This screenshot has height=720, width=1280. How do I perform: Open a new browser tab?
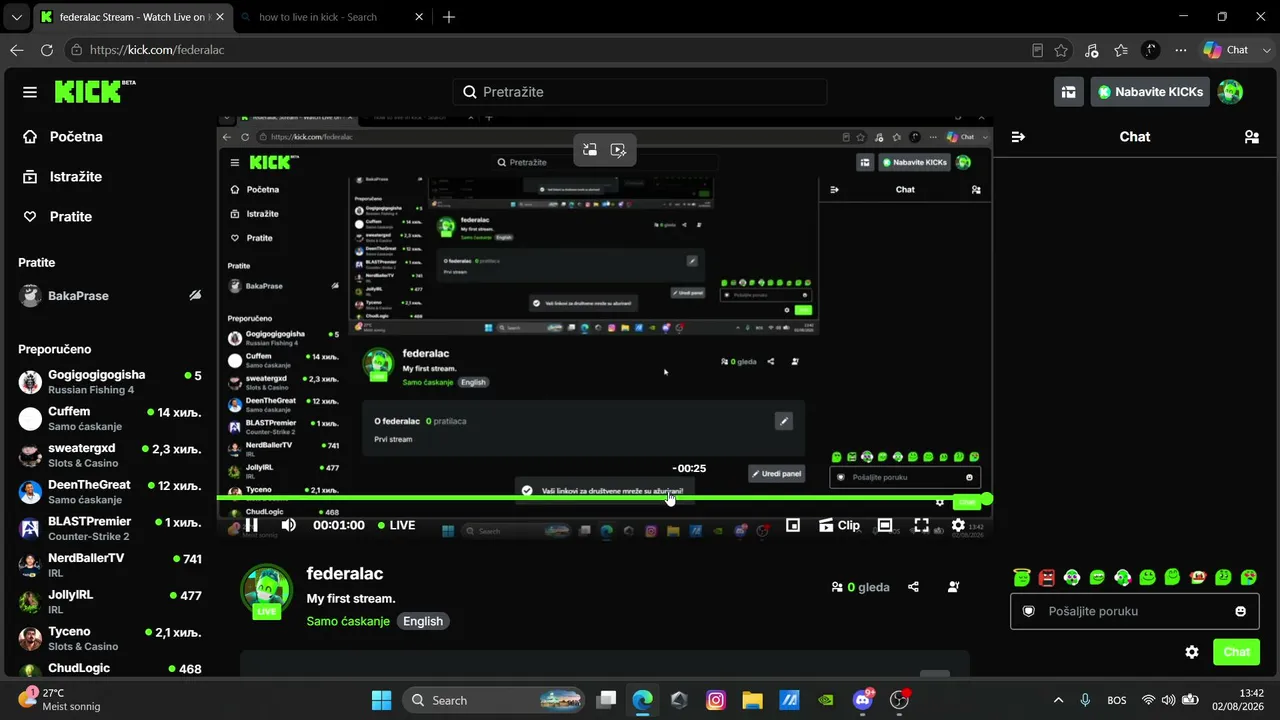pyautogui.click(x=449, y=17)
